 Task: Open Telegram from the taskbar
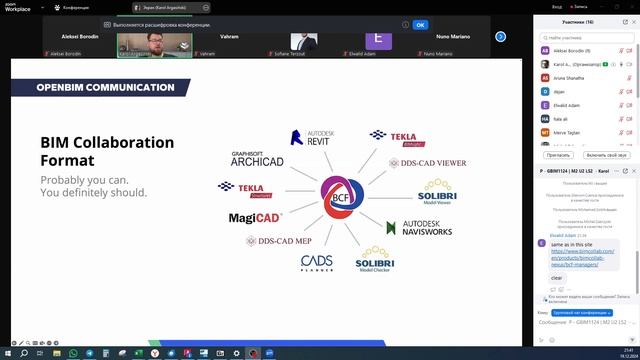(x=89, y=353)
